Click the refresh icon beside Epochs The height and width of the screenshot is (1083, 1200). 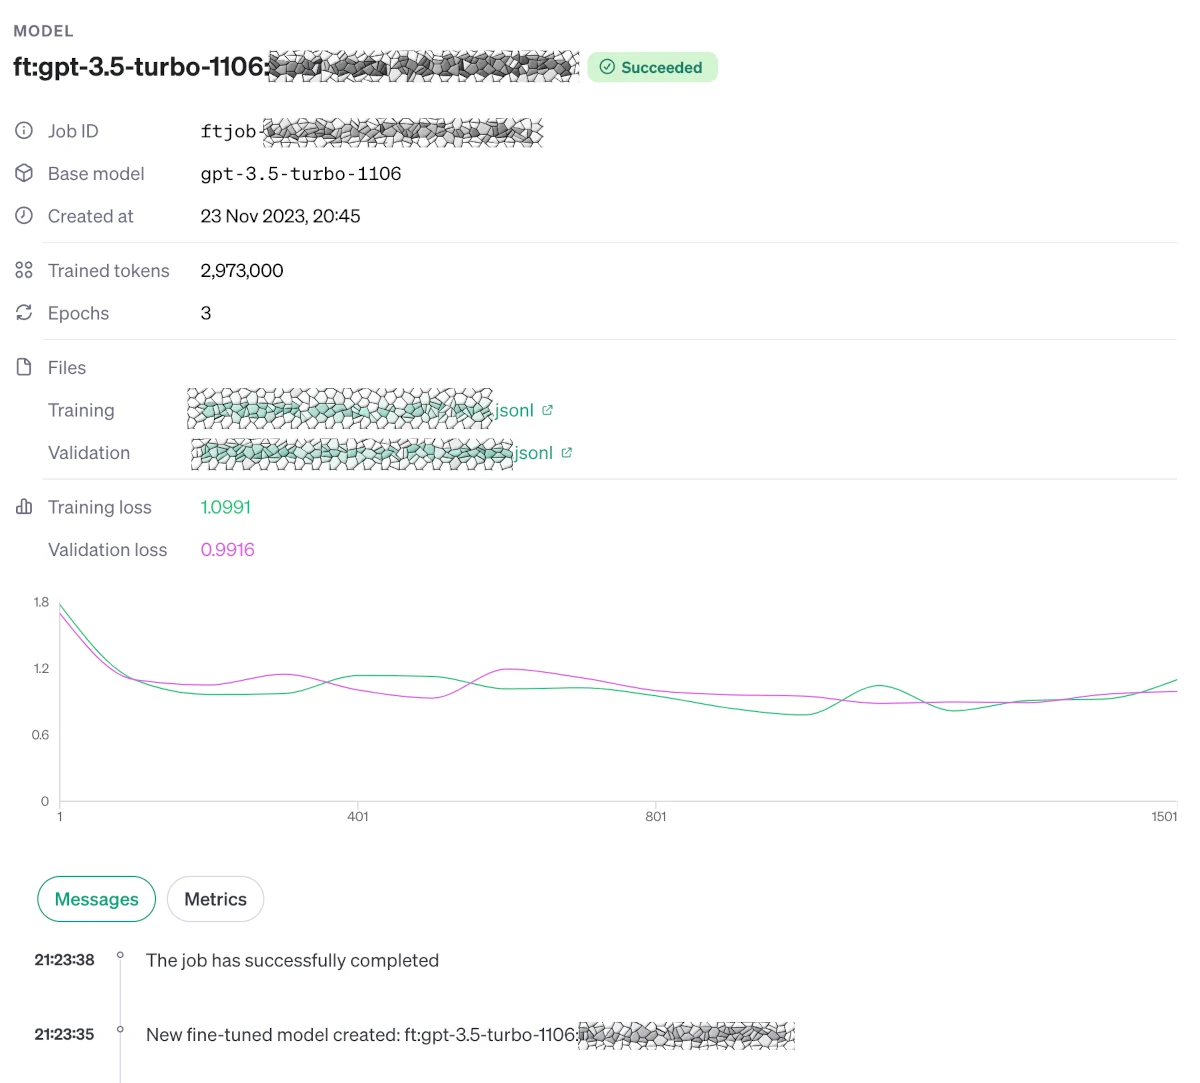tap(22, 312)
